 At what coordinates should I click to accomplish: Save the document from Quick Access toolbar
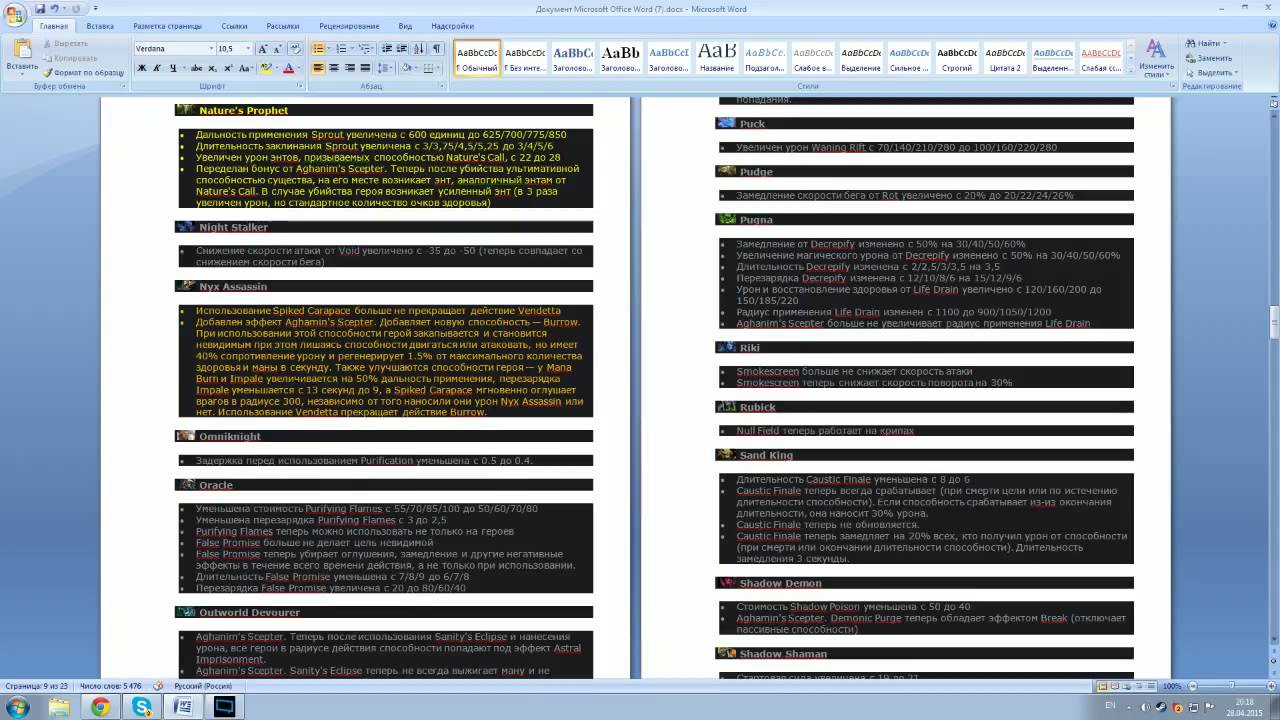click(40, 8)
